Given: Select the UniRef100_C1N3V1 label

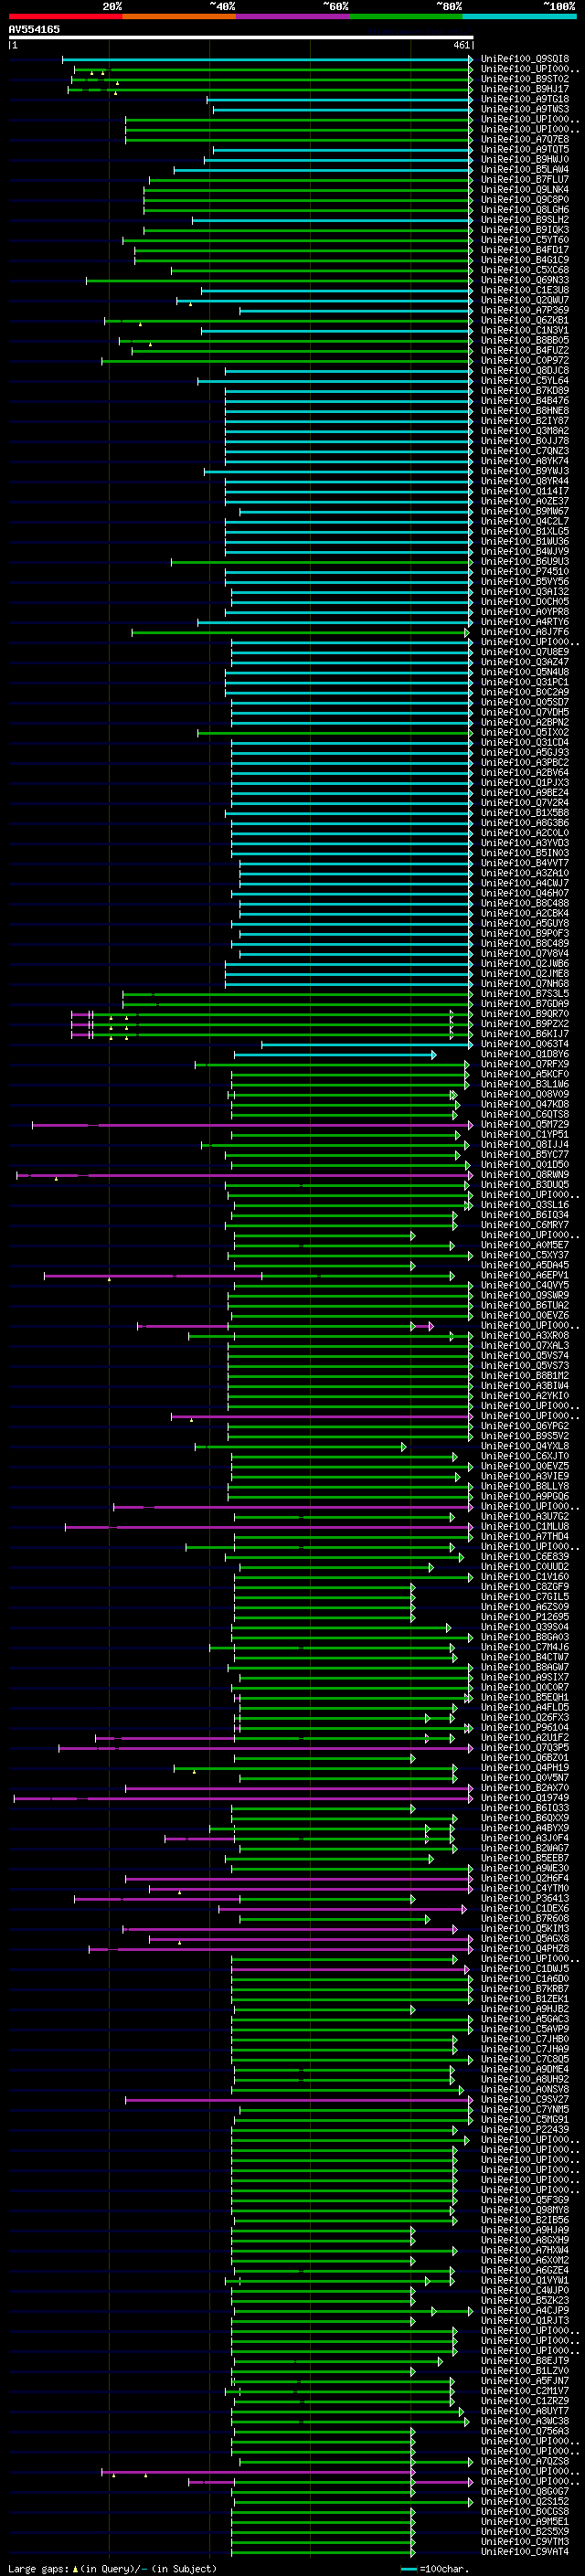Looking at the screenshot, I should pos(525,330).
